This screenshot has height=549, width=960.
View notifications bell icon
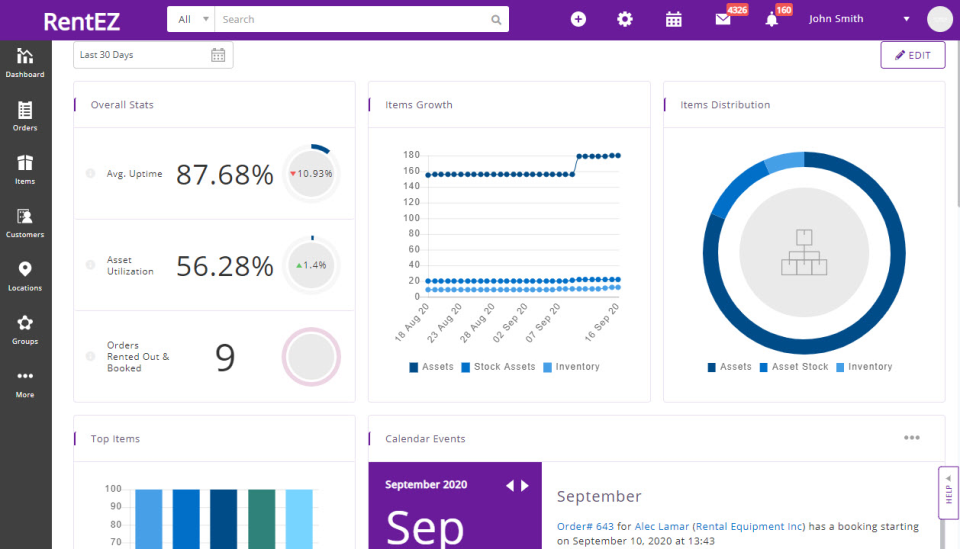(772, 19)
